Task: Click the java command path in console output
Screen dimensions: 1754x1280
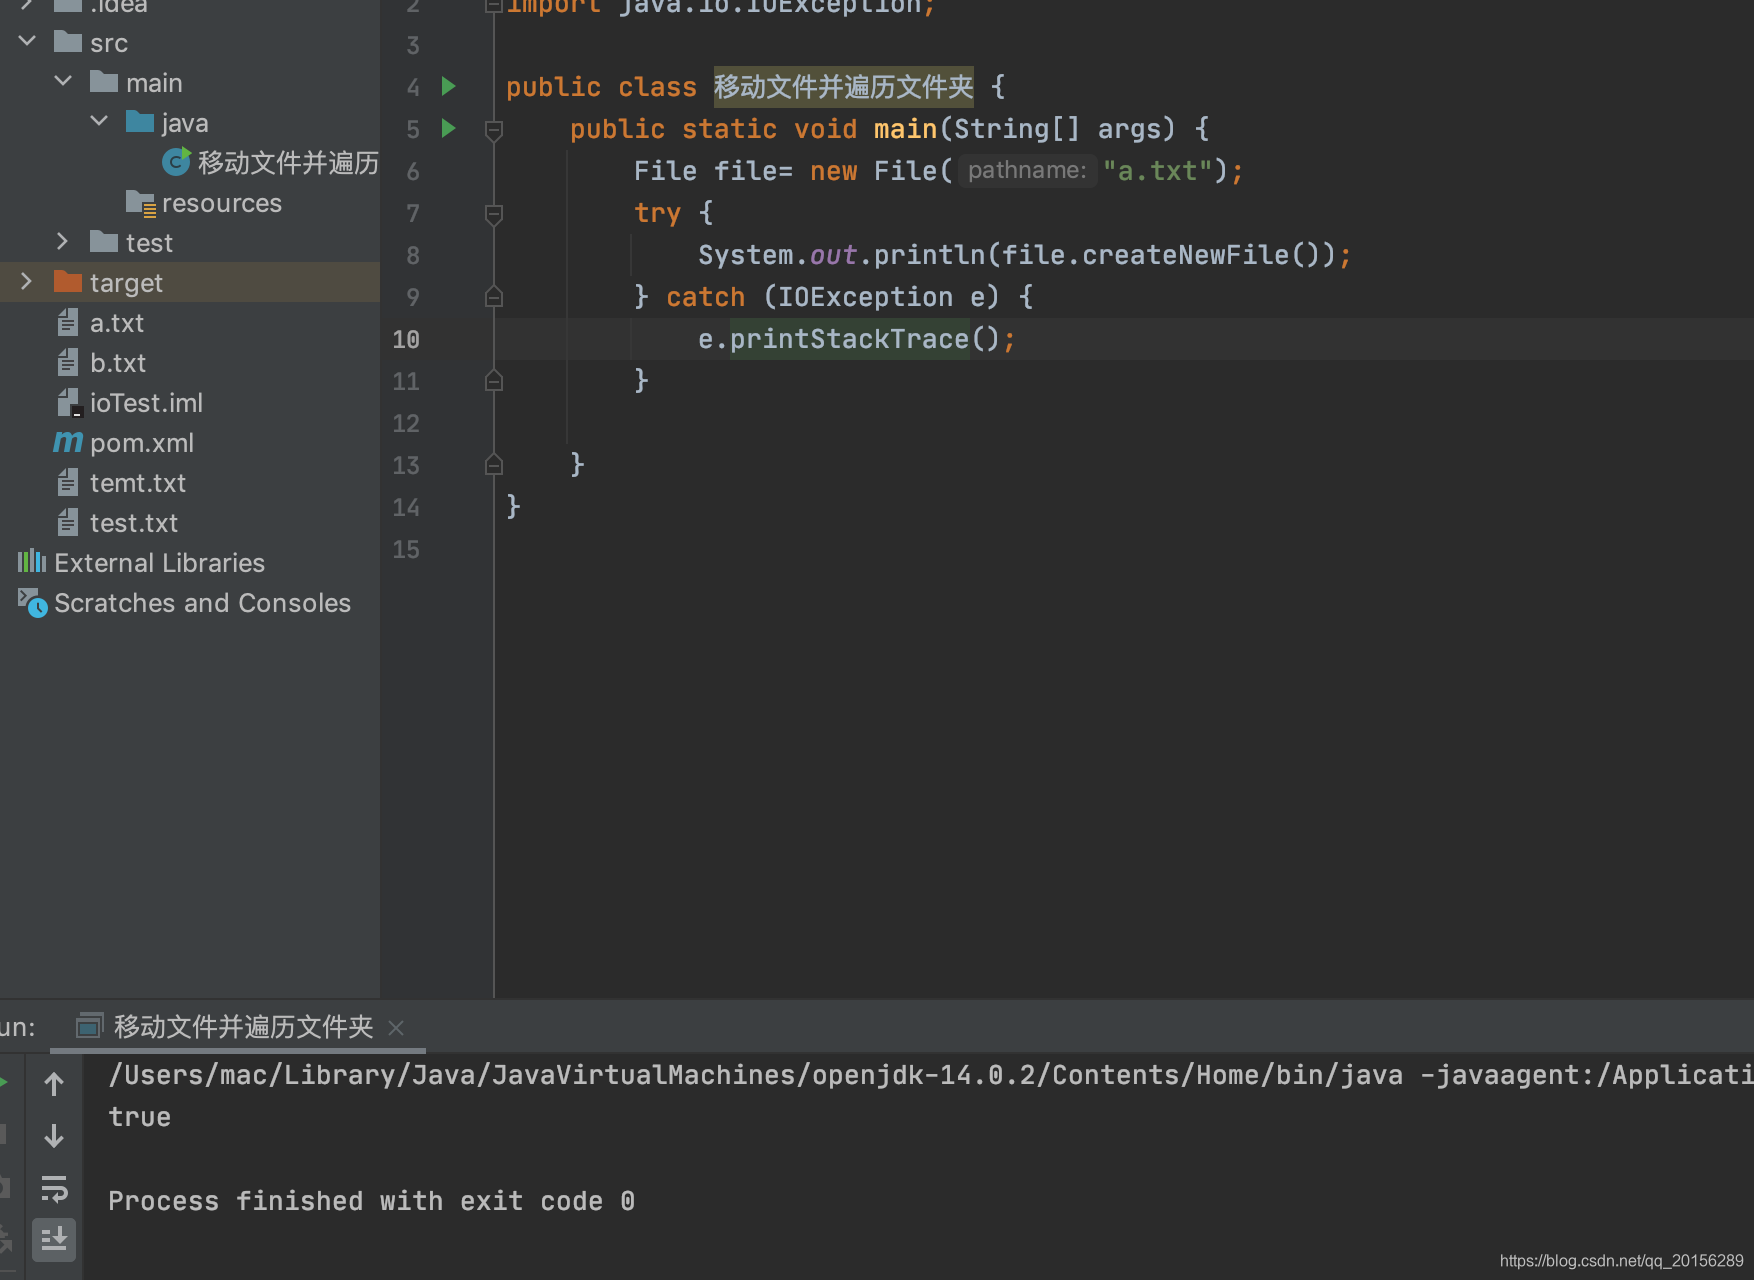Action: click(x=755, y=1075)
